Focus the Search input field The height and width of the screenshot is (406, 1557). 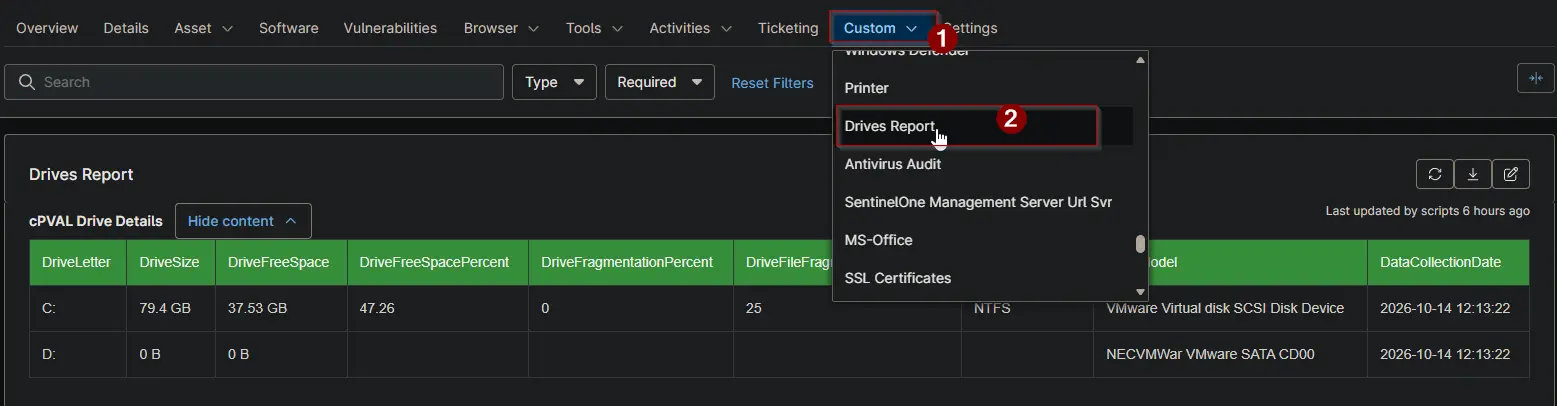(254, 82)
